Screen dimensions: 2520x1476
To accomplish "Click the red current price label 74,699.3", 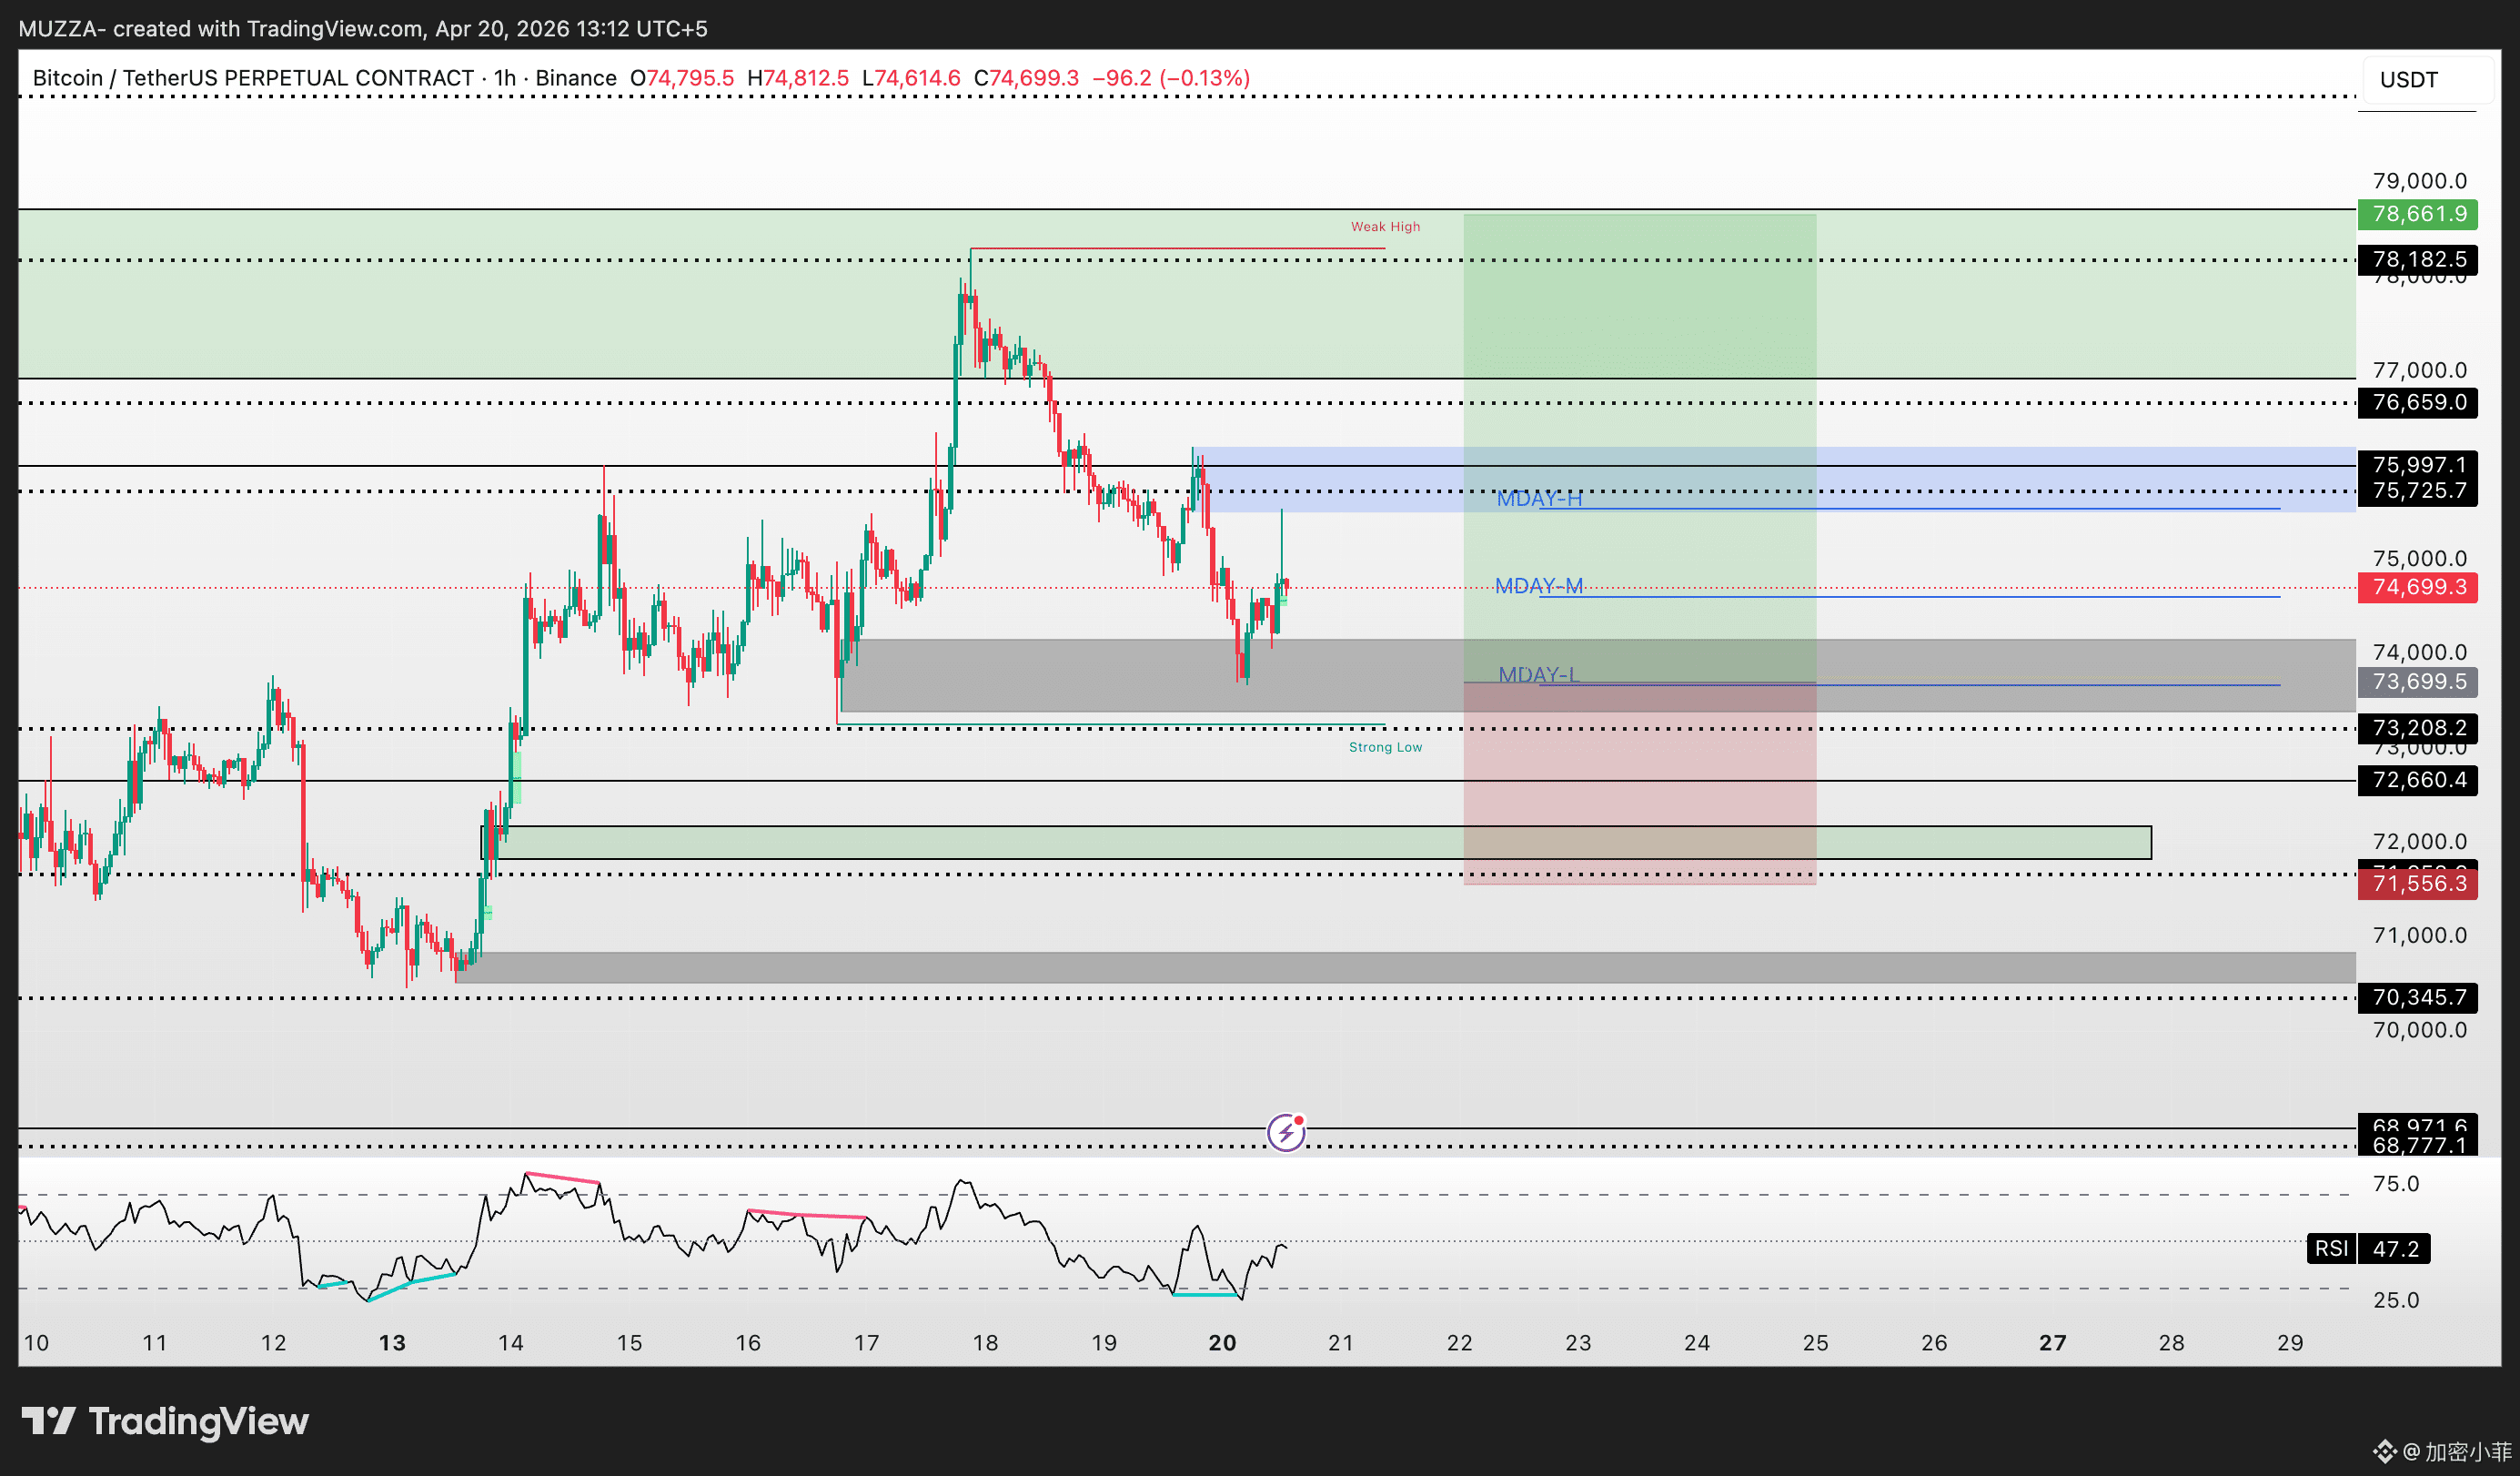I will [2418, 587].
